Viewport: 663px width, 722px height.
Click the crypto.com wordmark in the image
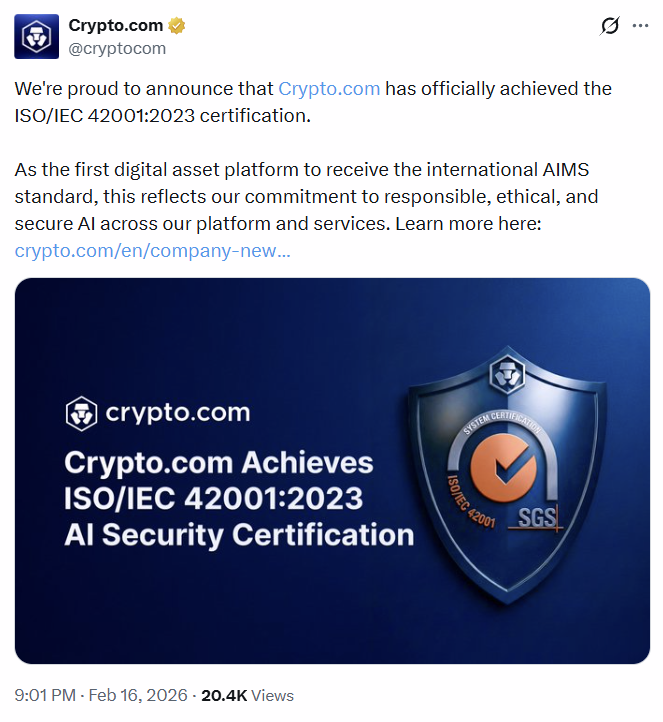177,412
